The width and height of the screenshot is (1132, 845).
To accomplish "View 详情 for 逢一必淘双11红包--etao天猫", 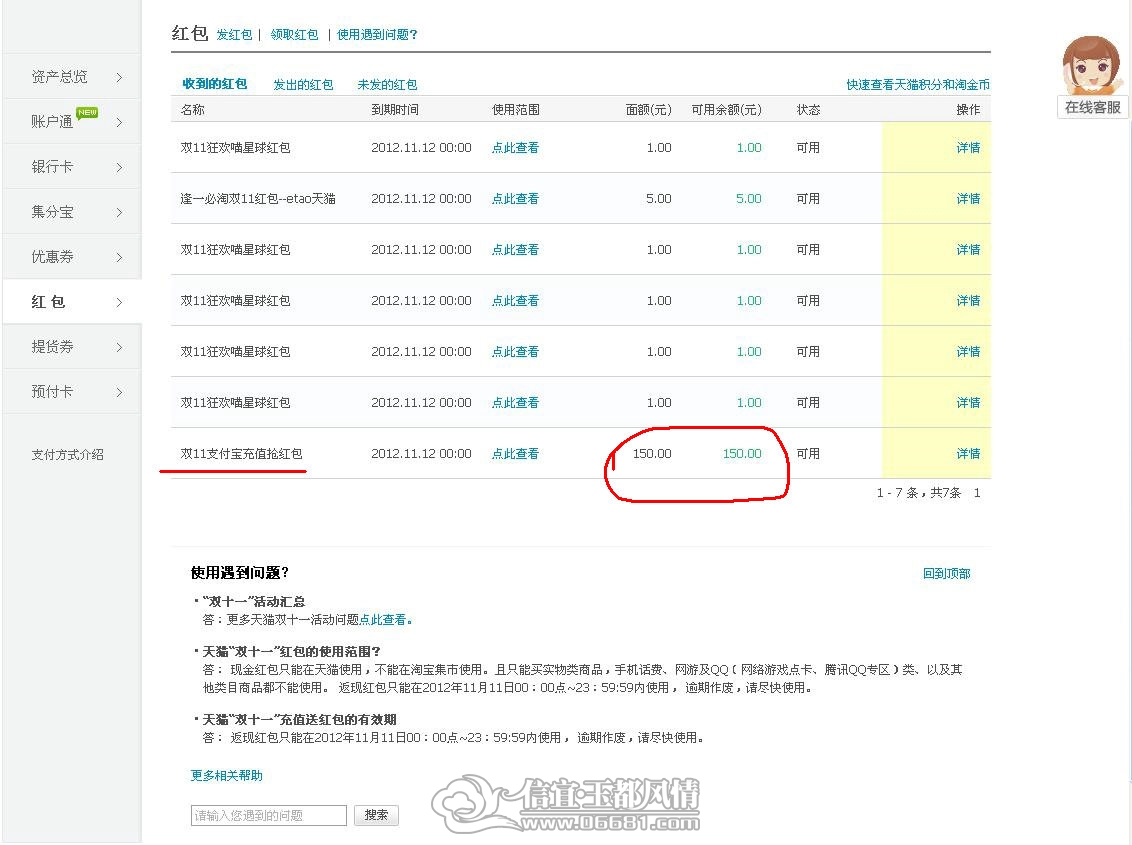I will (968, 199).
